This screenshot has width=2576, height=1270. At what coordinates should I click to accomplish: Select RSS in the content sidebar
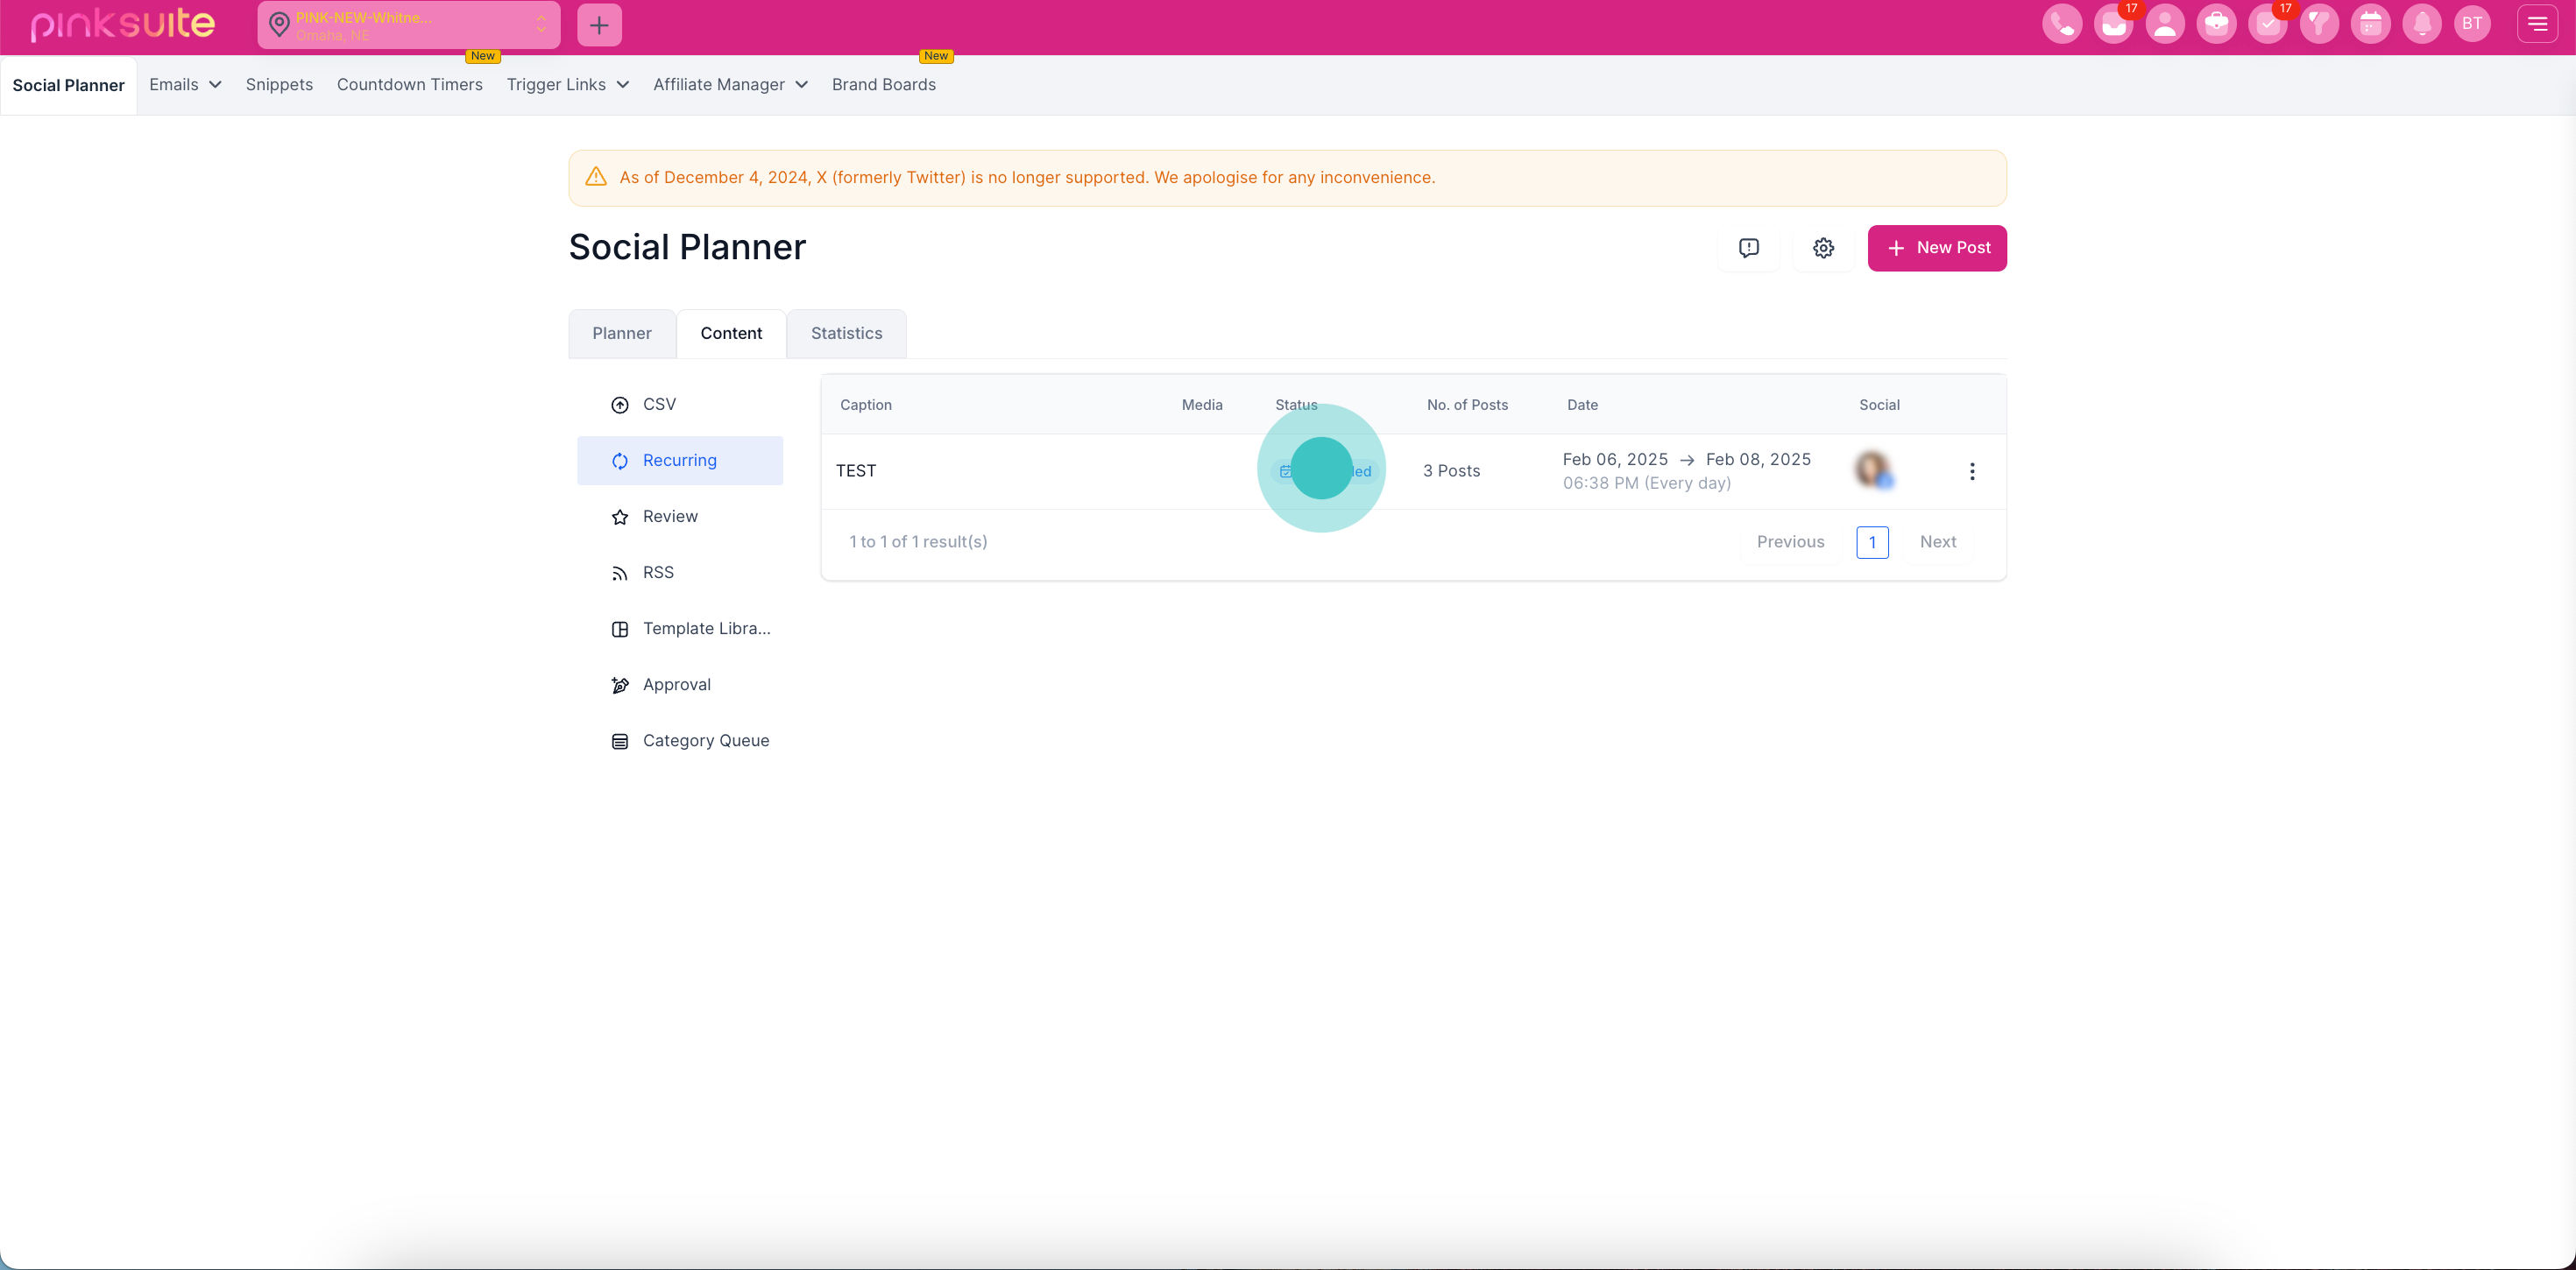[658, 573]
